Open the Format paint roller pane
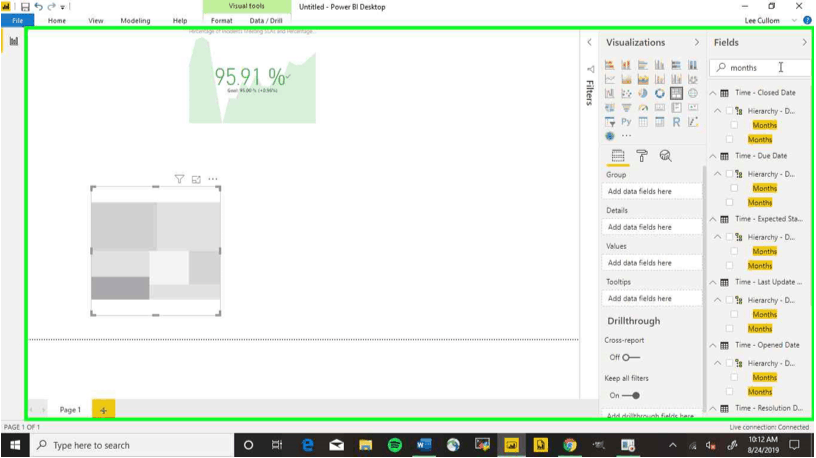The height and width of the screenshot is (458, 816). (642, 156)
